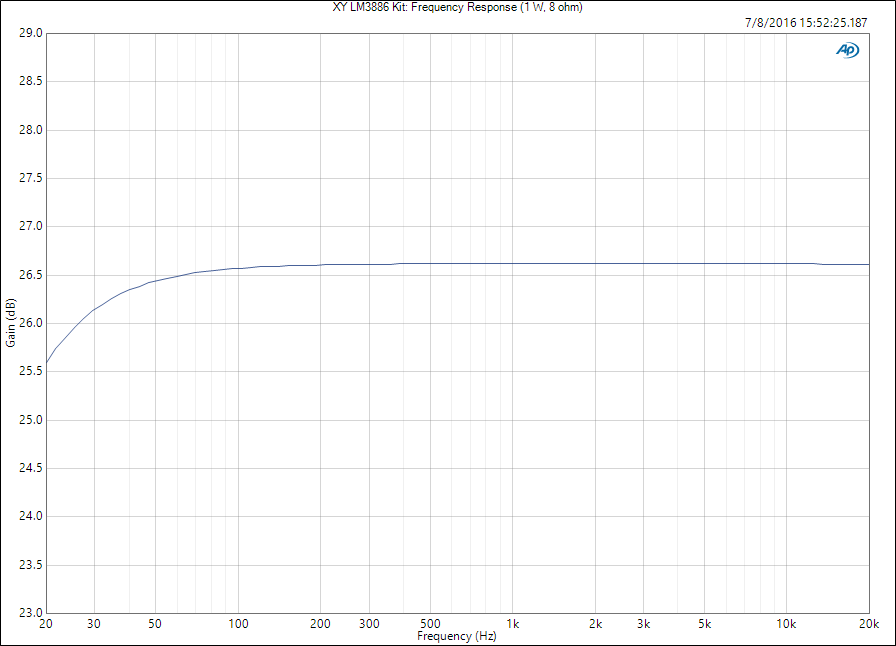896x646 pixels.
Task: Click the 1k frequency tick label
Action: click(x=513, y=624)
